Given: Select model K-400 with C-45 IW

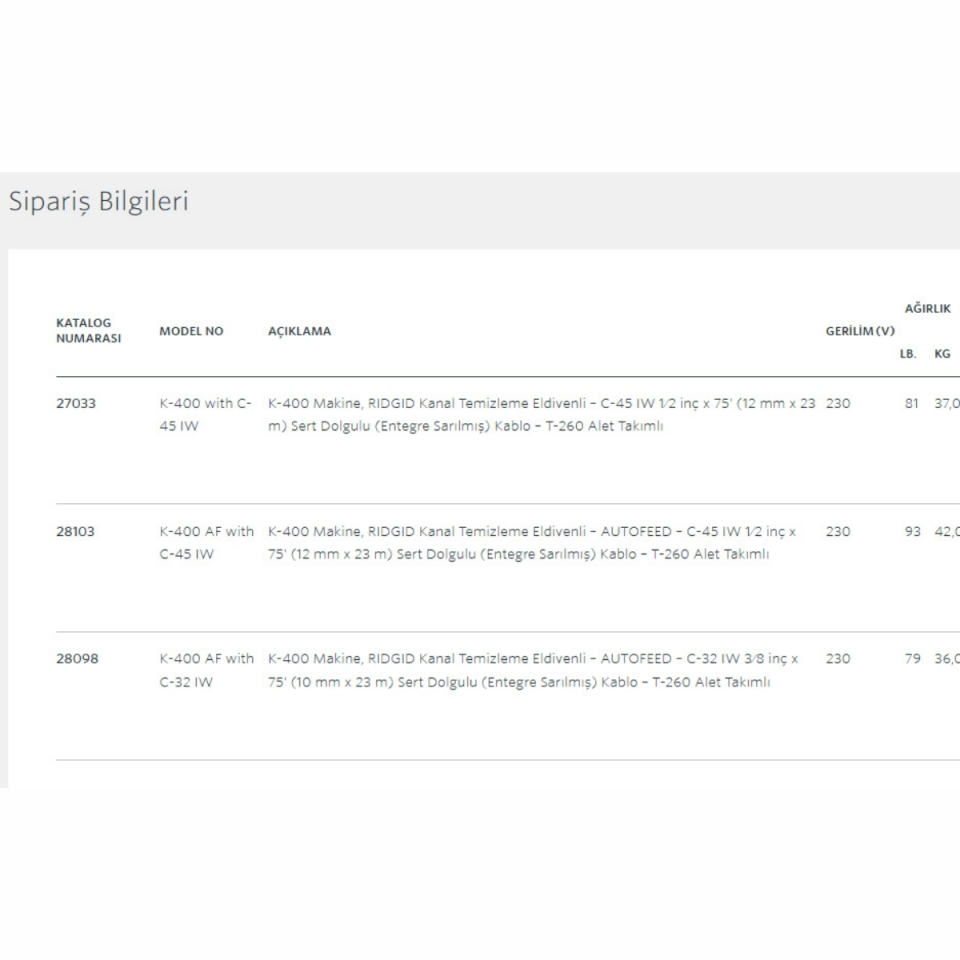Looking at the screenshot, I should coord(205,414).
